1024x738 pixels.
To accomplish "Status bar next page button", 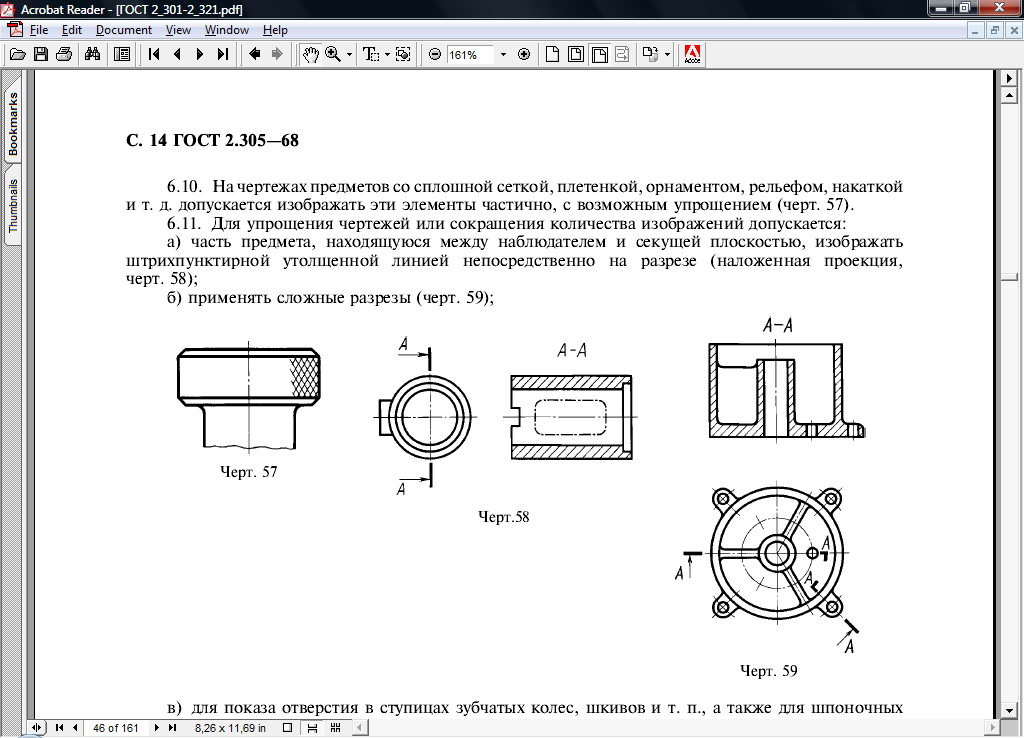I will 157,728.
